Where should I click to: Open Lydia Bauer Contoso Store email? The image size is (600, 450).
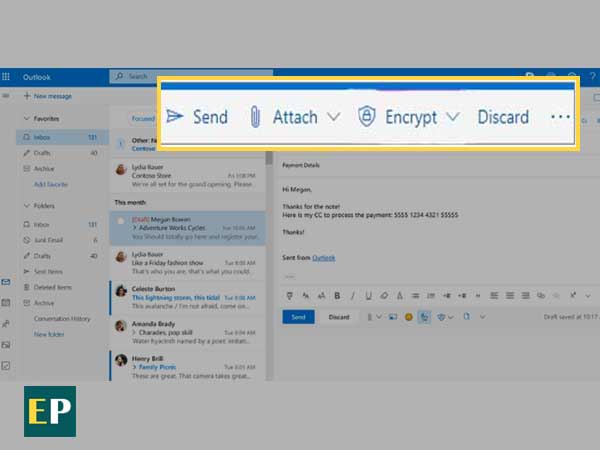click(188, 176)
